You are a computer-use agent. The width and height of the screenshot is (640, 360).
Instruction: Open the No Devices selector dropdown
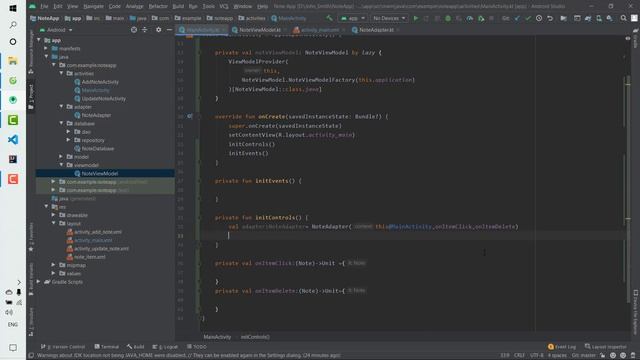point(389,18)
